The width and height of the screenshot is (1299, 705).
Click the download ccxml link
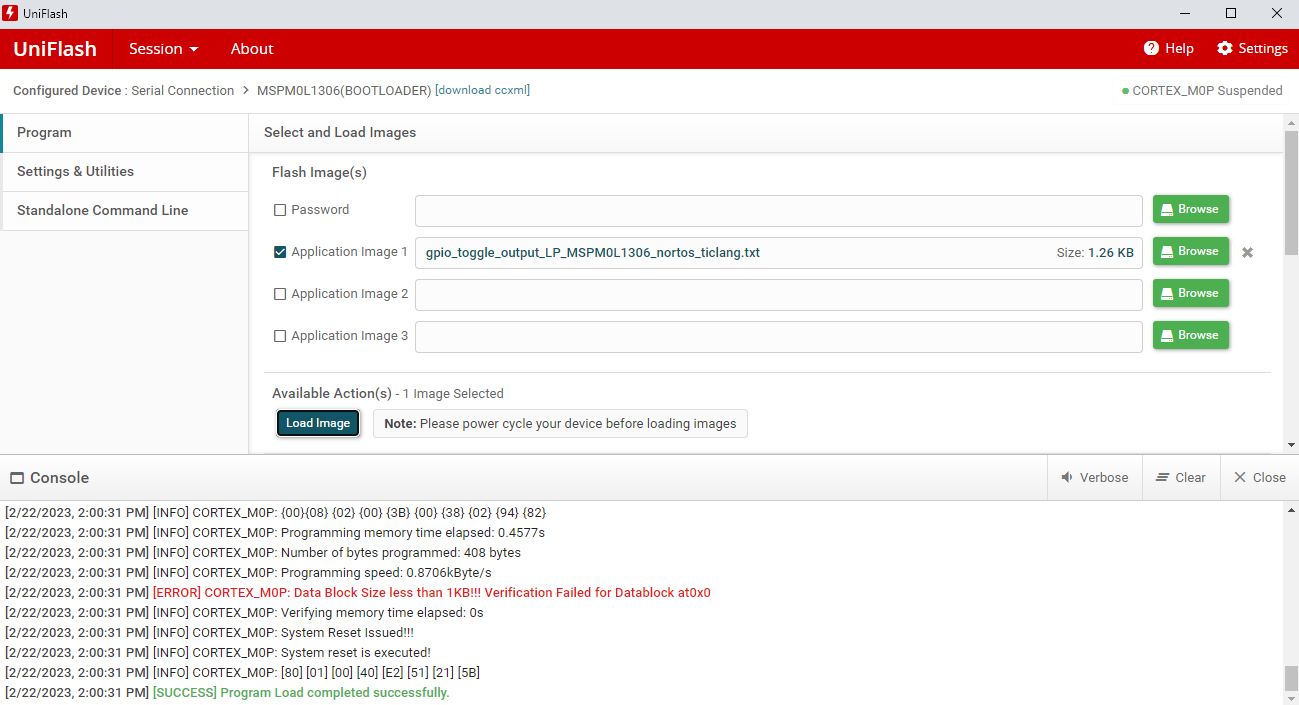coord(482,90)
